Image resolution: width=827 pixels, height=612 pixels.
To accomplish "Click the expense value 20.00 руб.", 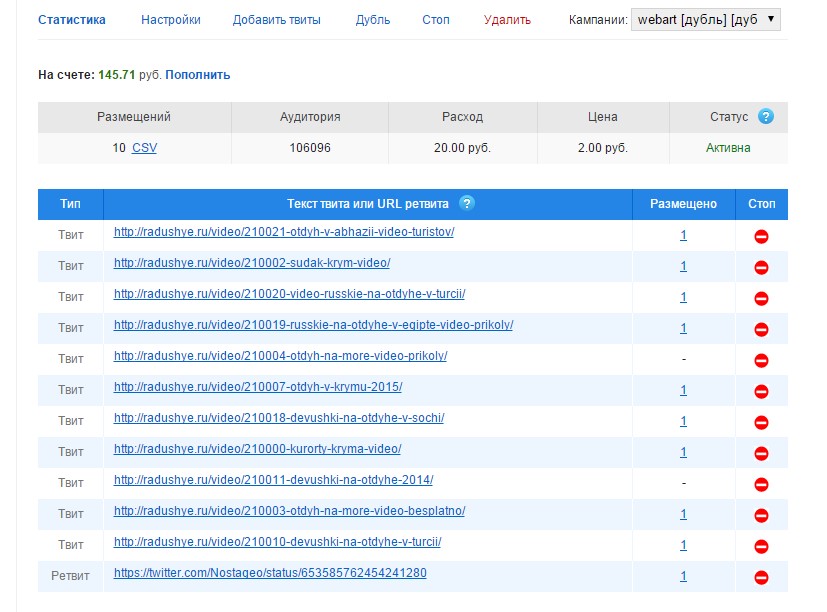I will pyautogui.click(x=463, y=148).
